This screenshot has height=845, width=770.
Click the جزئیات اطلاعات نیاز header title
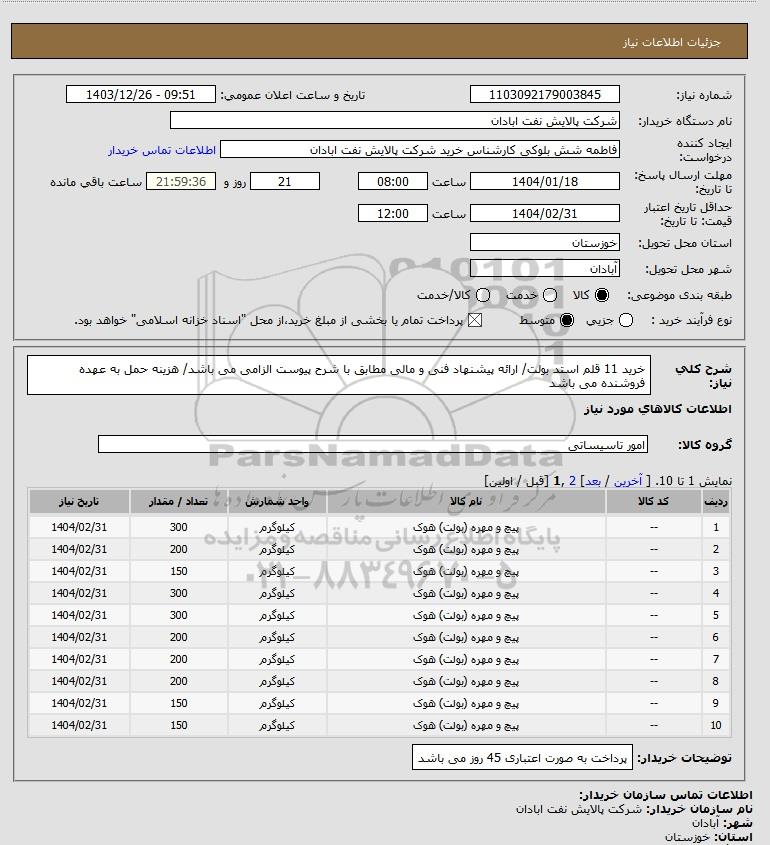[x=671, y=43]
